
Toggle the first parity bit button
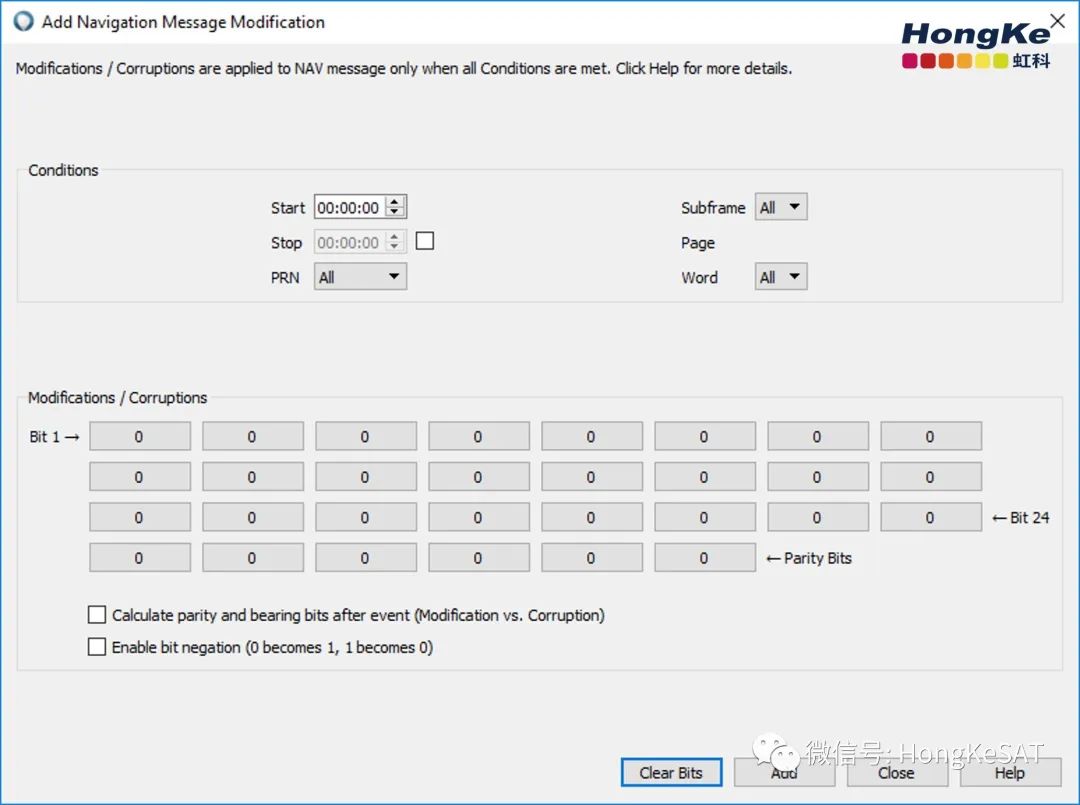click(140, 558)
